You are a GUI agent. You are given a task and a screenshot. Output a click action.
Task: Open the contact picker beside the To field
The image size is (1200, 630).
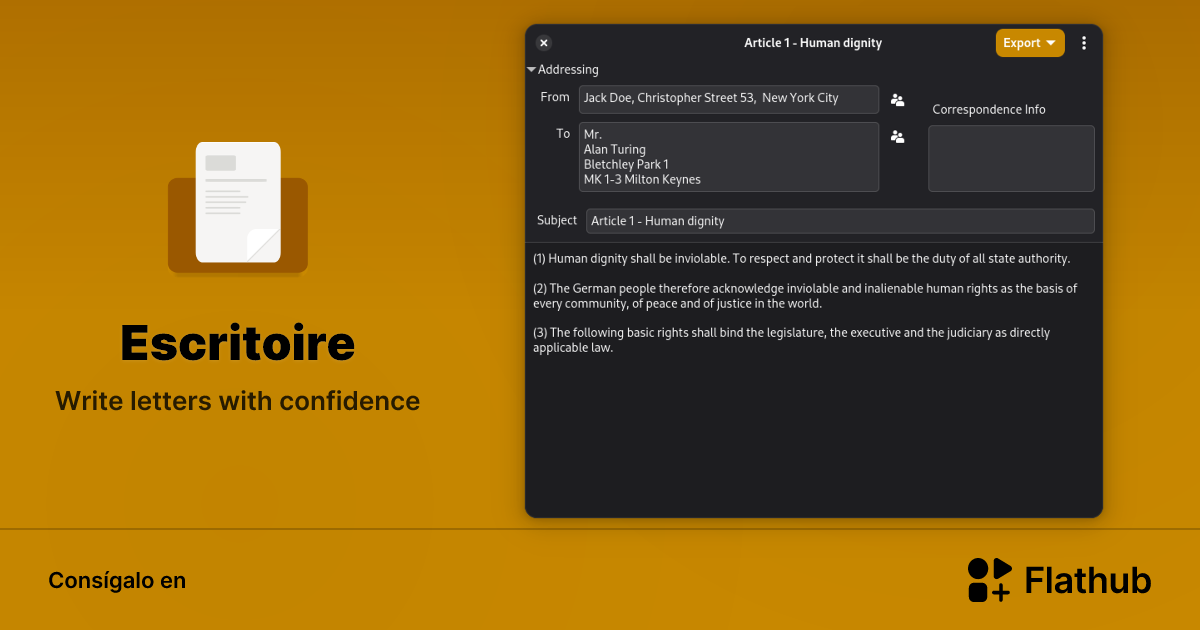click(x=897, y=136)
